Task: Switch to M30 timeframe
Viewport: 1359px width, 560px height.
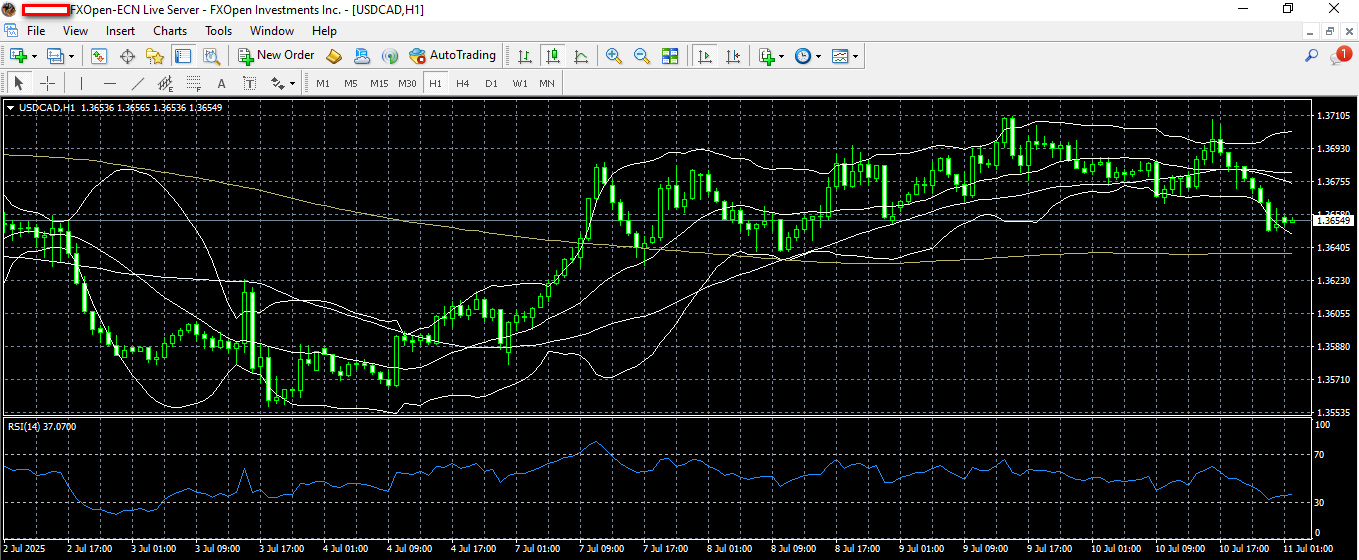Action: tap(407, 83)
